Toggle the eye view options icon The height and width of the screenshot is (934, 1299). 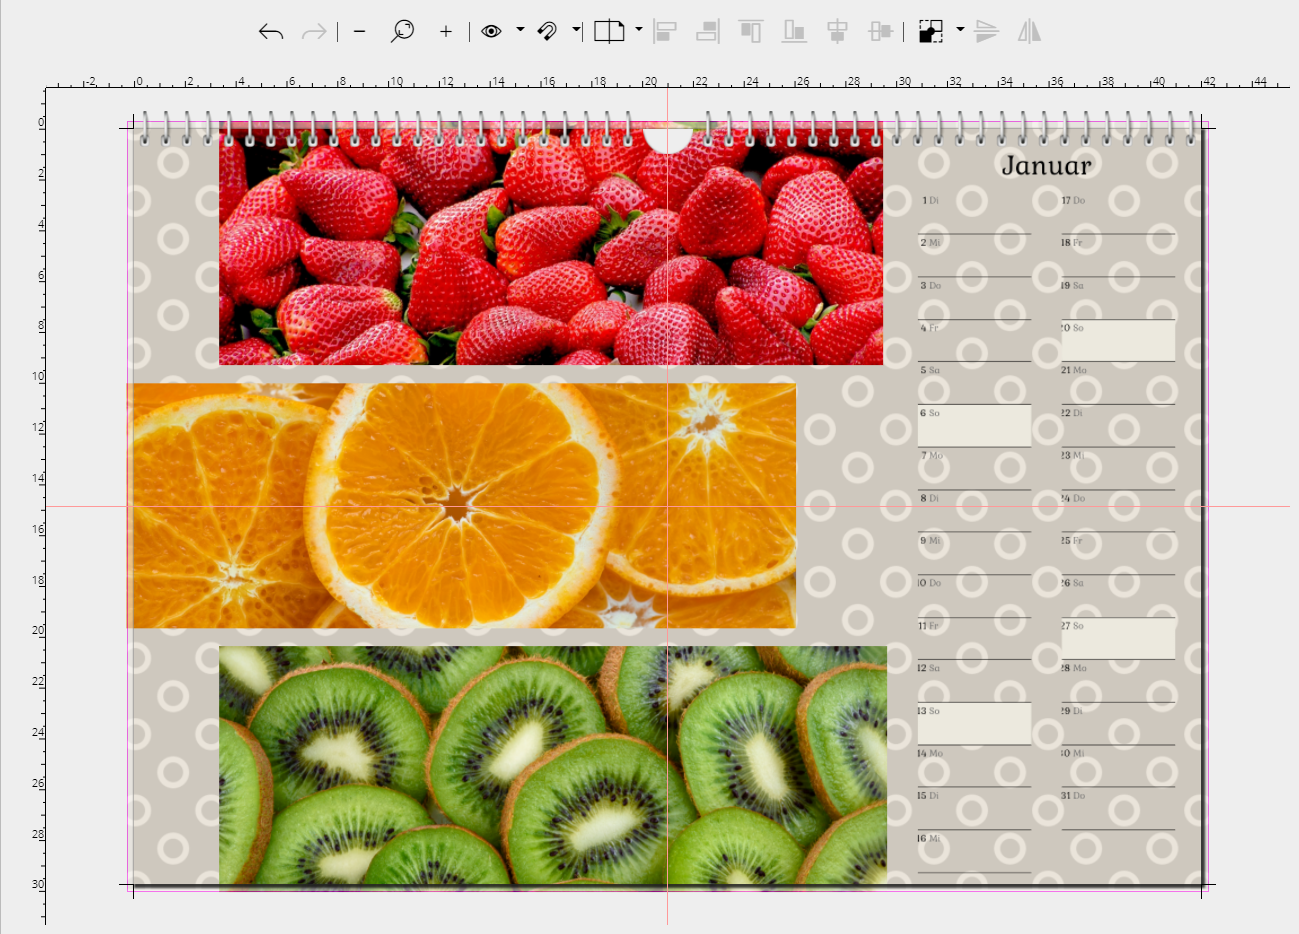coord(491,32)
